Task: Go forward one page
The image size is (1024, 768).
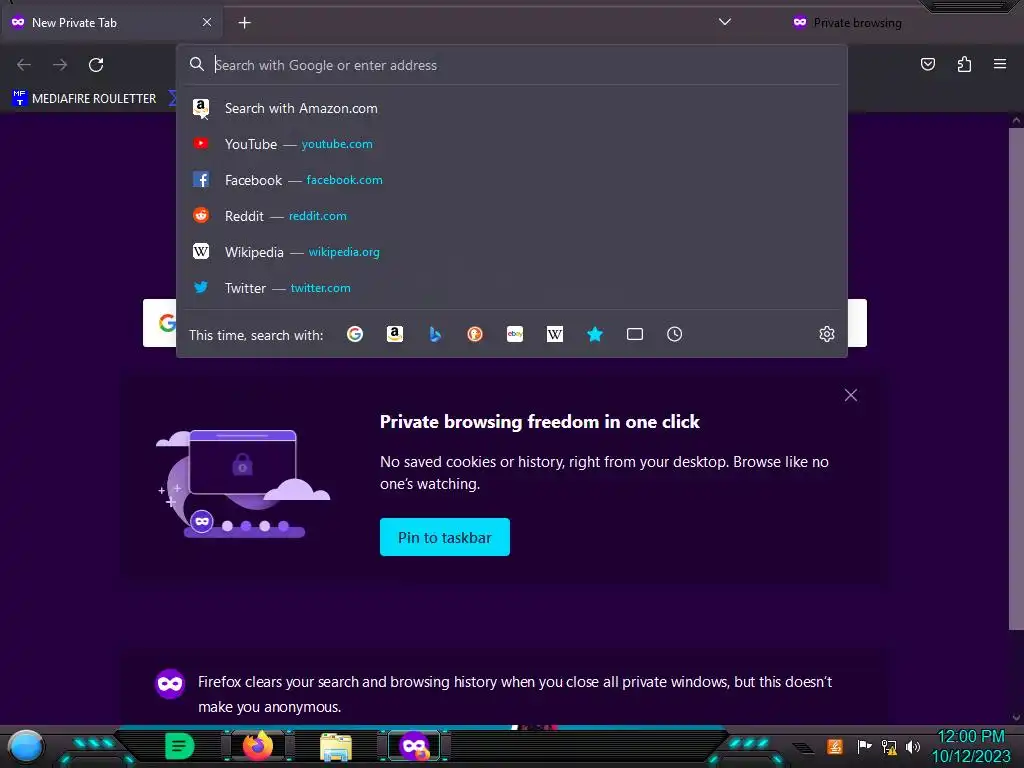Action: (60, 65)
